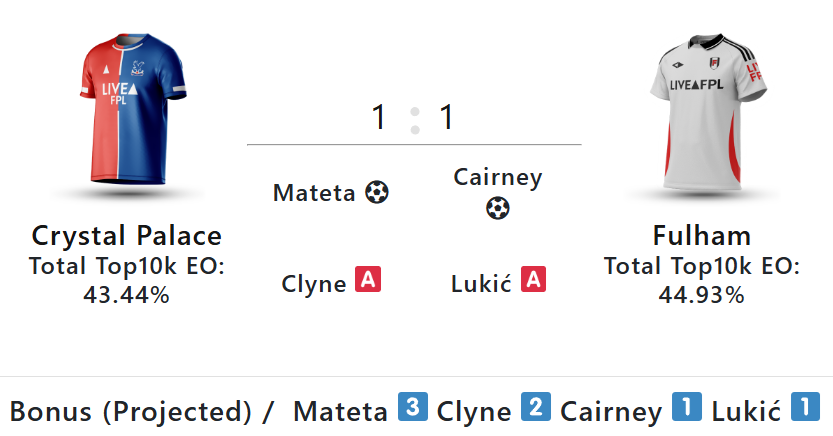Click Clyne's name in the assists row
Image resolution: width=833 pixels, height=436 pixels.
[x=314, y=283]
